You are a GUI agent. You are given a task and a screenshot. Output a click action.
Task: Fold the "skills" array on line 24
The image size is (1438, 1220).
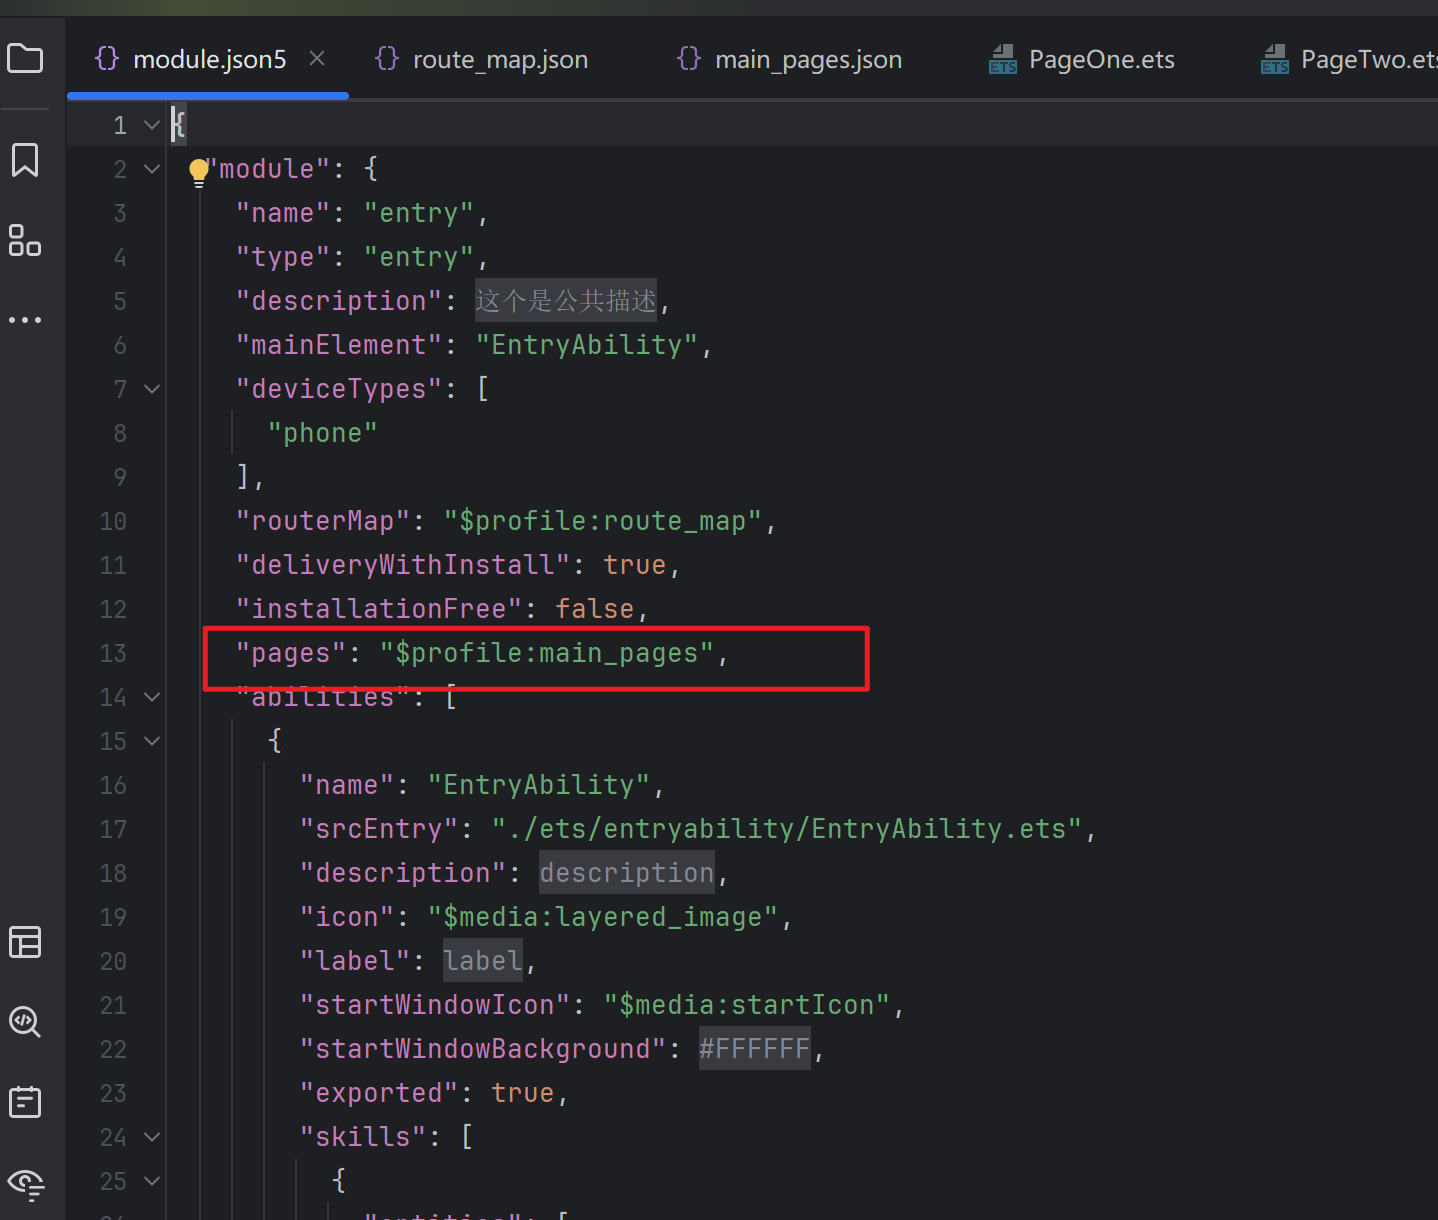[x=152, y=1137]
